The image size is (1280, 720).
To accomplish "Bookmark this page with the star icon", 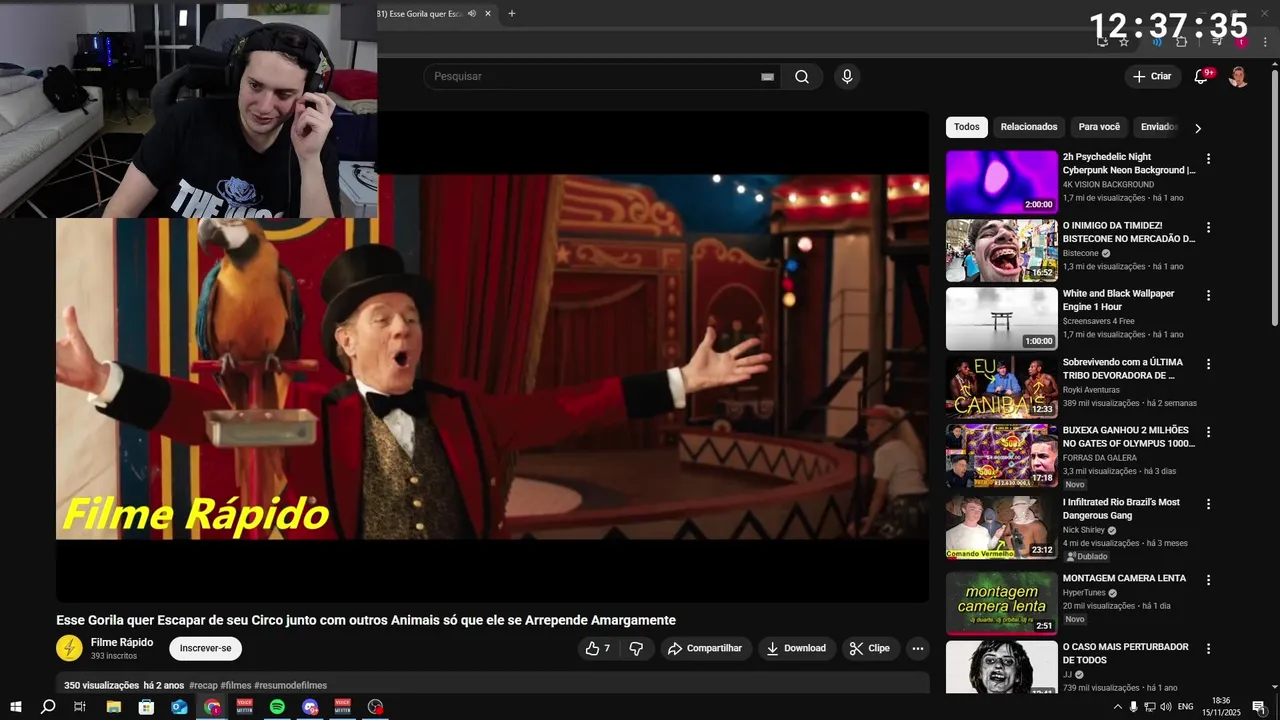I will pos(1124,42).
